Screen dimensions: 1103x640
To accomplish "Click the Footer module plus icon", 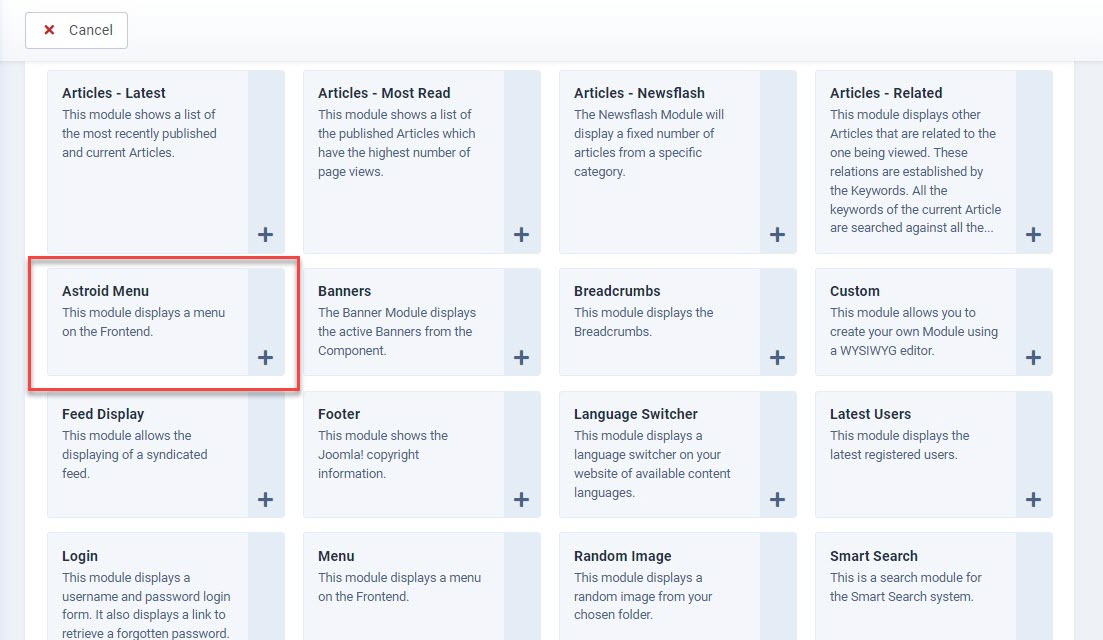I will click(521, 500).
